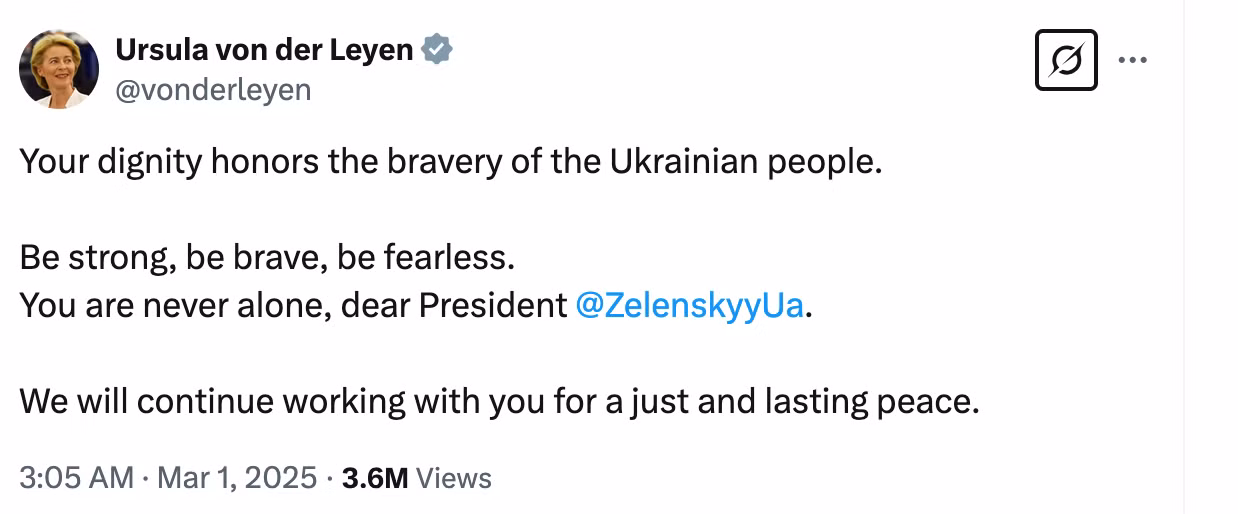Viewport: 1238px width, 514px height.
Task: Click the 'Be strong, be brave, be fearless' line
Action: pyautogui.click(x=267, y=258)
